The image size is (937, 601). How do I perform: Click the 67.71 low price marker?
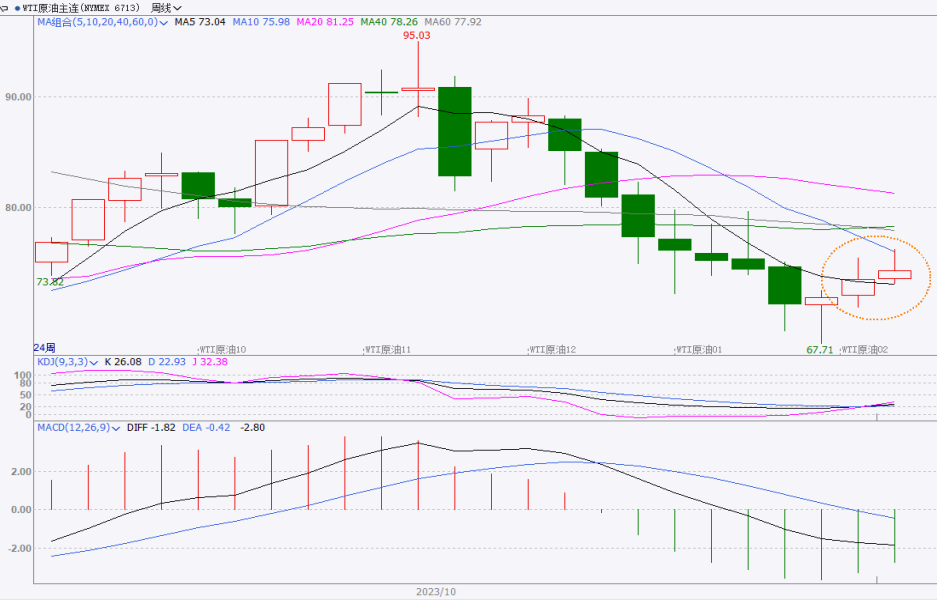tap(819, 349)
